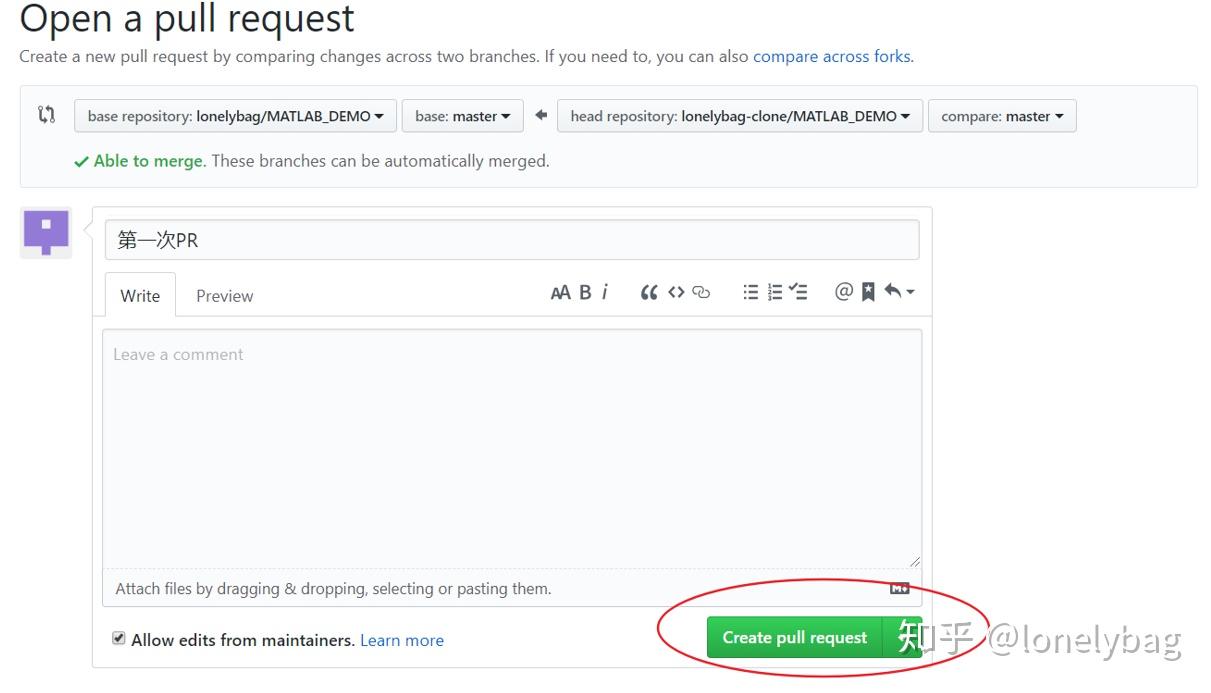The width and height of the screenshot is (1211, 693).
Task: Add a task list with the checklist icon
Action: tap(798, 291)
